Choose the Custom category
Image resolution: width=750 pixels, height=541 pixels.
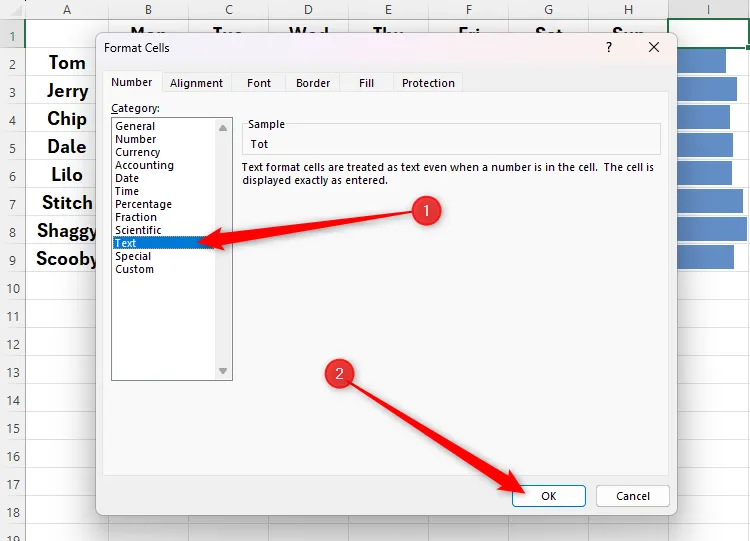pyautogui.click(x=134, y=269)
